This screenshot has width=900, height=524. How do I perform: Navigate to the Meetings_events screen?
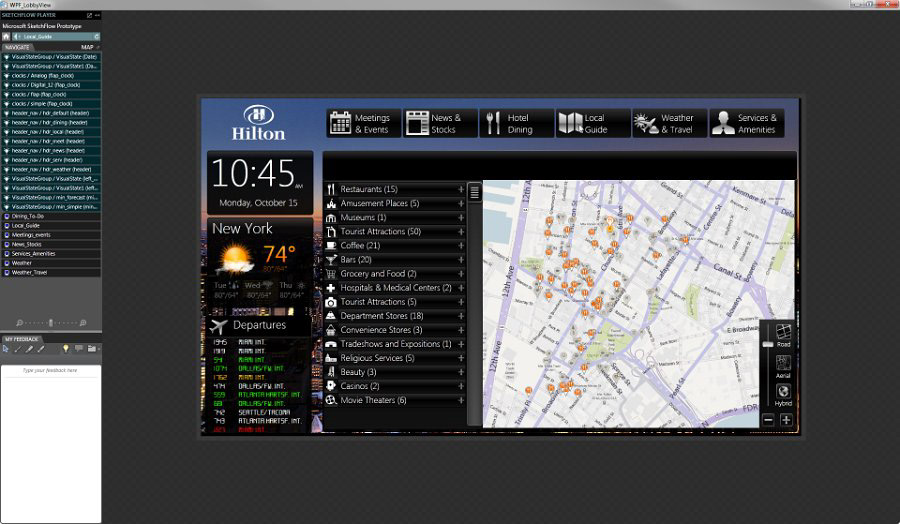(x=51, y=235)
